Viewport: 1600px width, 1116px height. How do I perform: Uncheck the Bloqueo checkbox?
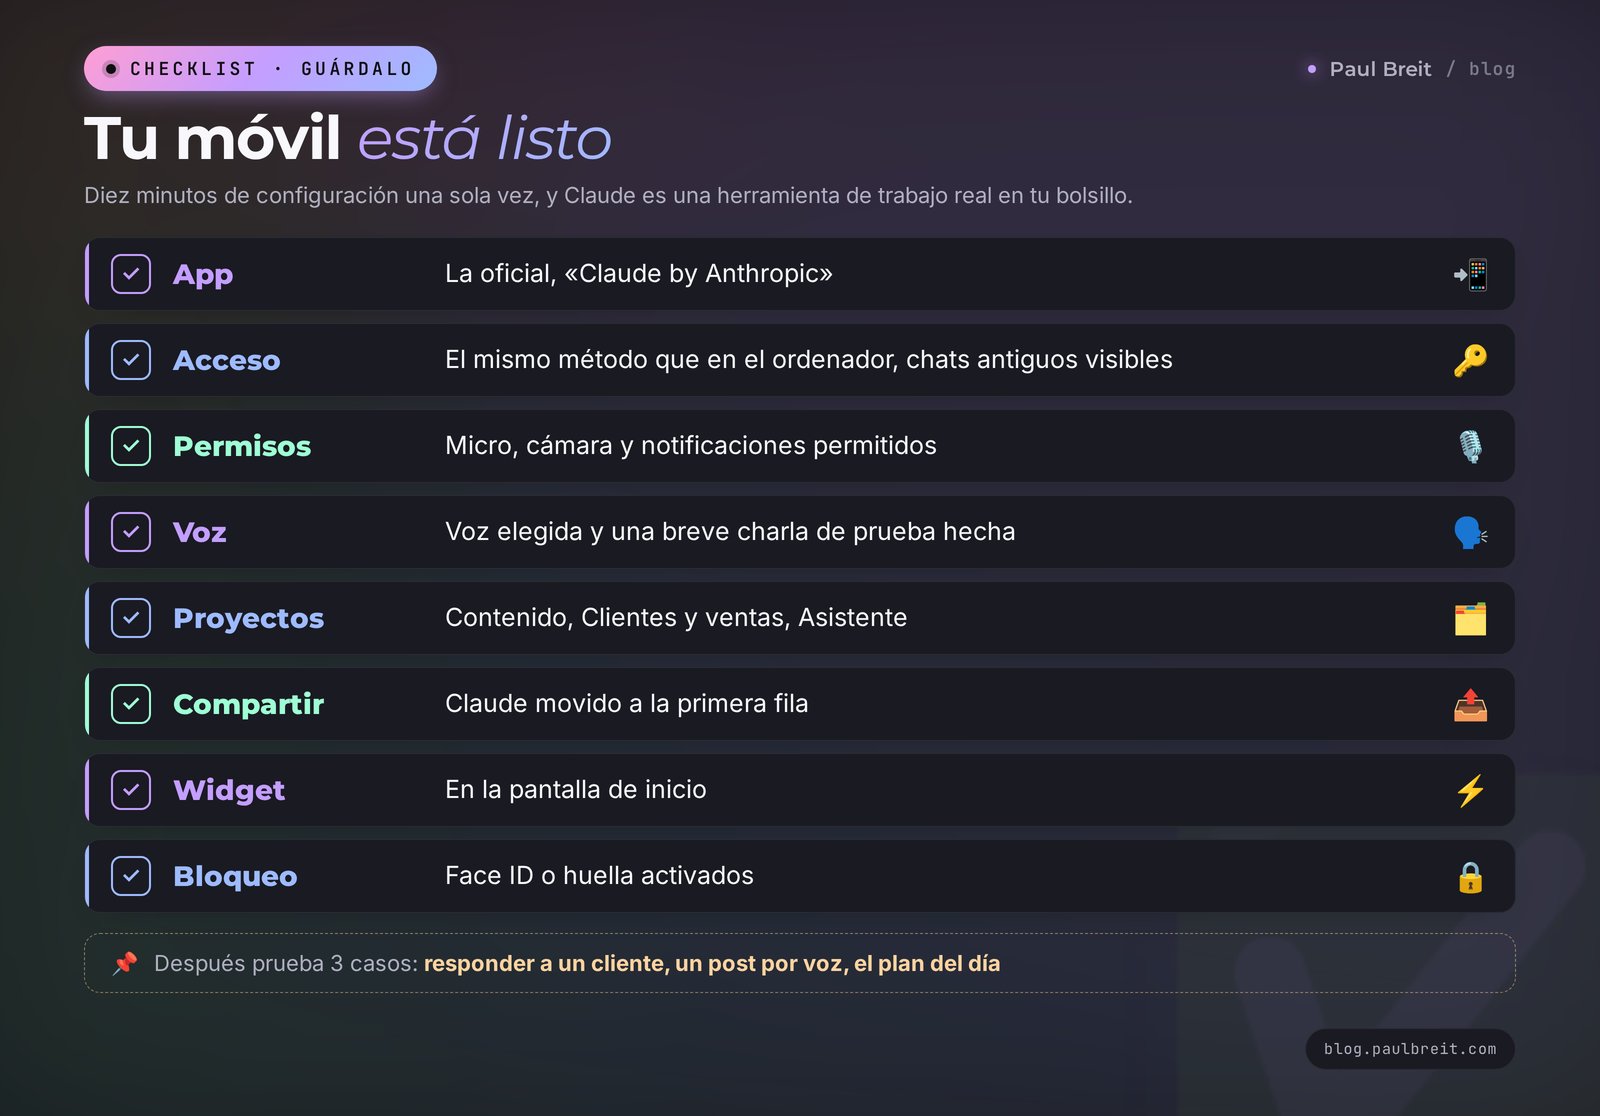[x=131, y=876]
